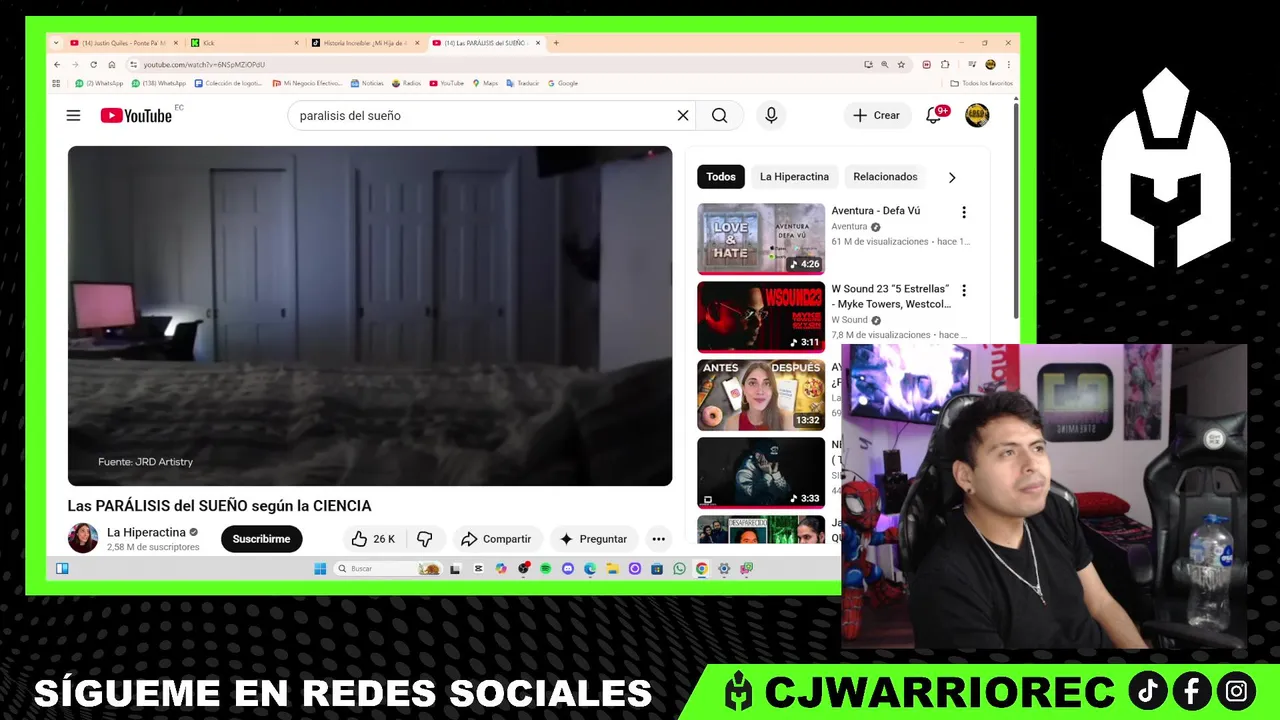Open Discord from the taskbar
Viewport: 1280px width, 720px height.
567,568
